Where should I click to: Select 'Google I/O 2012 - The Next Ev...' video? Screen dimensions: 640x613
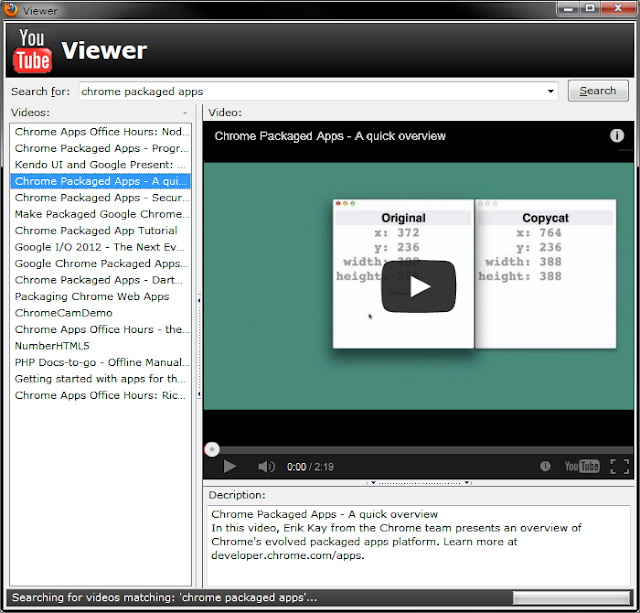pos(100,247)
